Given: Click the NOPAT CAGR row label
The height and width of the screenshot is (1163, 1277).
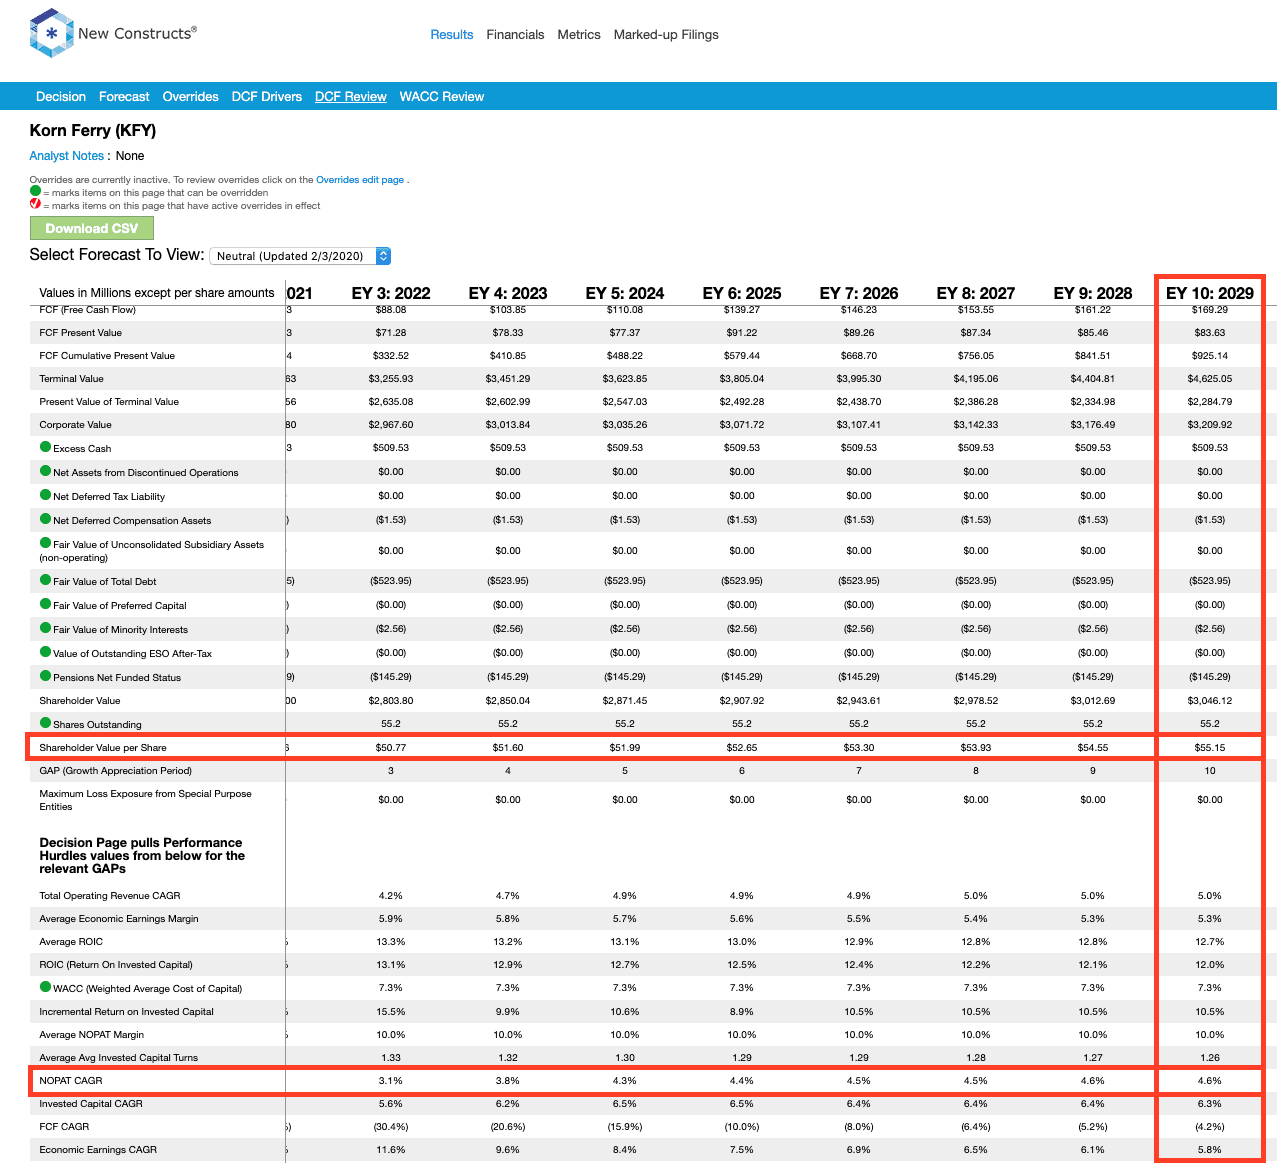Looking at the screenshot, I should [x=71, y=1081].
